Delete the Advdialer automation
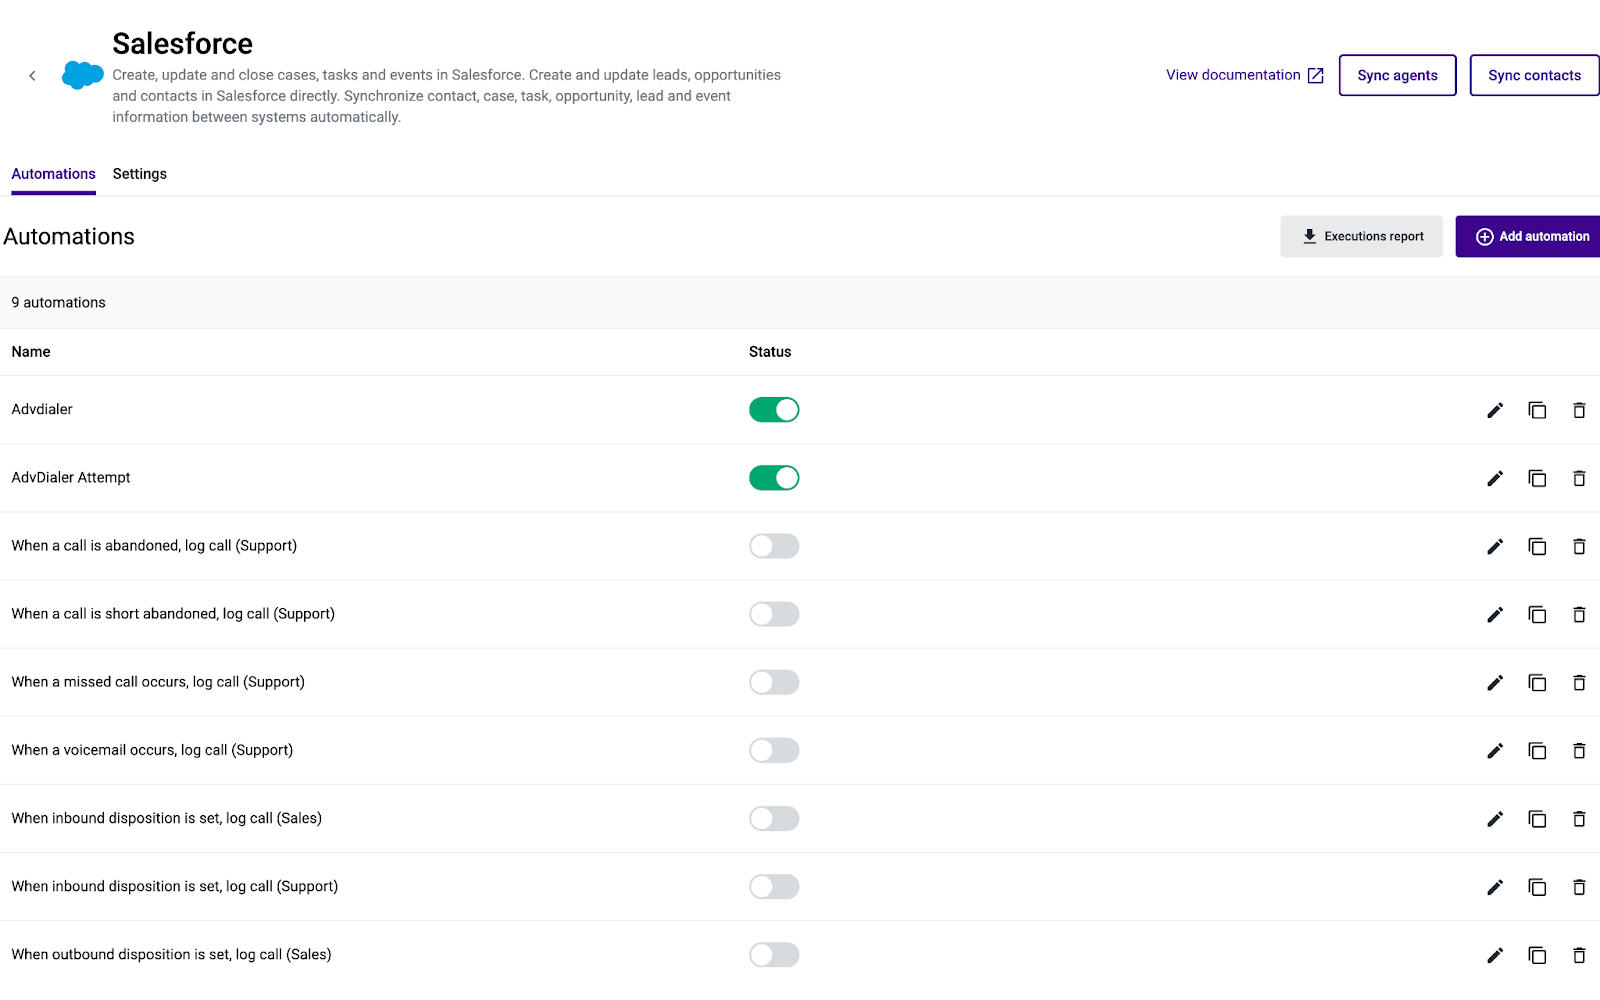The height and width of the screenshot is (1000, 1600). [1579, 410]
